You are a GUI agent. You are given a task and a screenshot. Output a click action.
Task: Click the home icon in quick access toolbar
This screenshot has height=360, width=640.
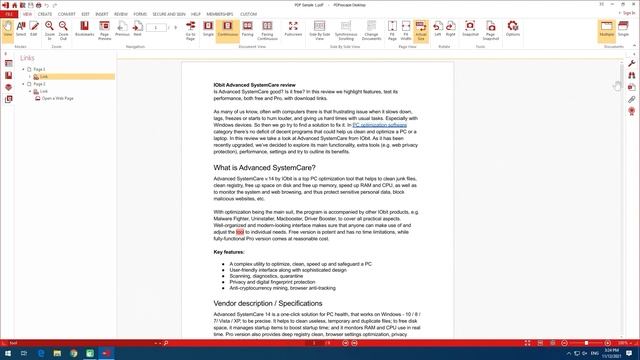point(14,5)
